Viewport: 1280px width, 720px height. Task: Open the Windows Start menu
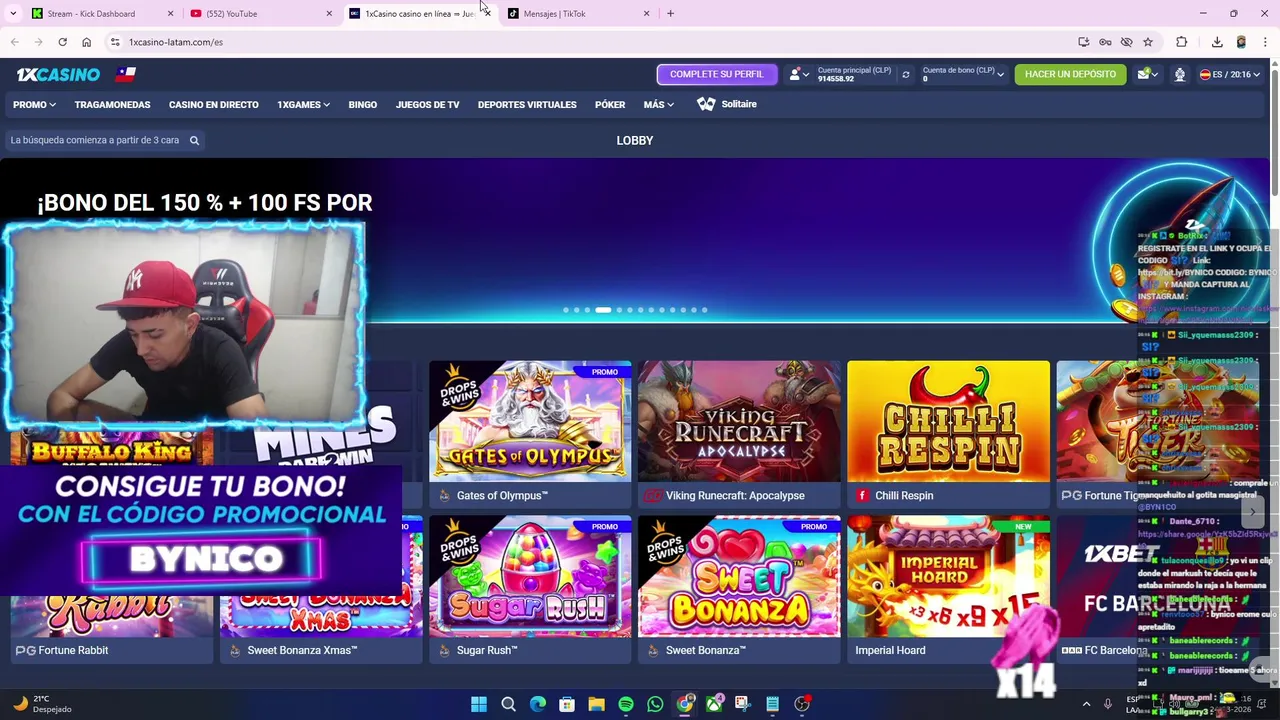[x=479, y=704]
